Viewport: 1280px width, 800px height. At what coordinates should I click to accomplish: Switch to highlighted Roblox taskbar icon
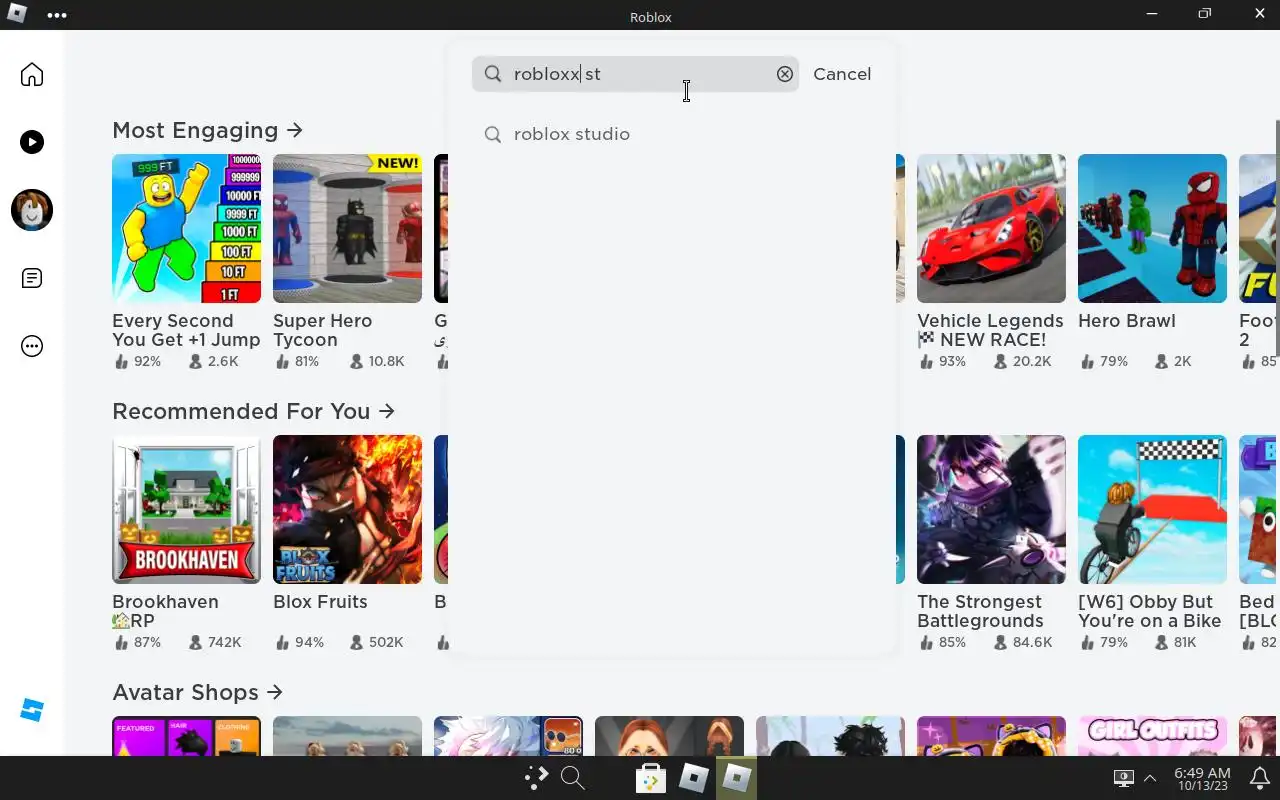(x=737, y=778)
